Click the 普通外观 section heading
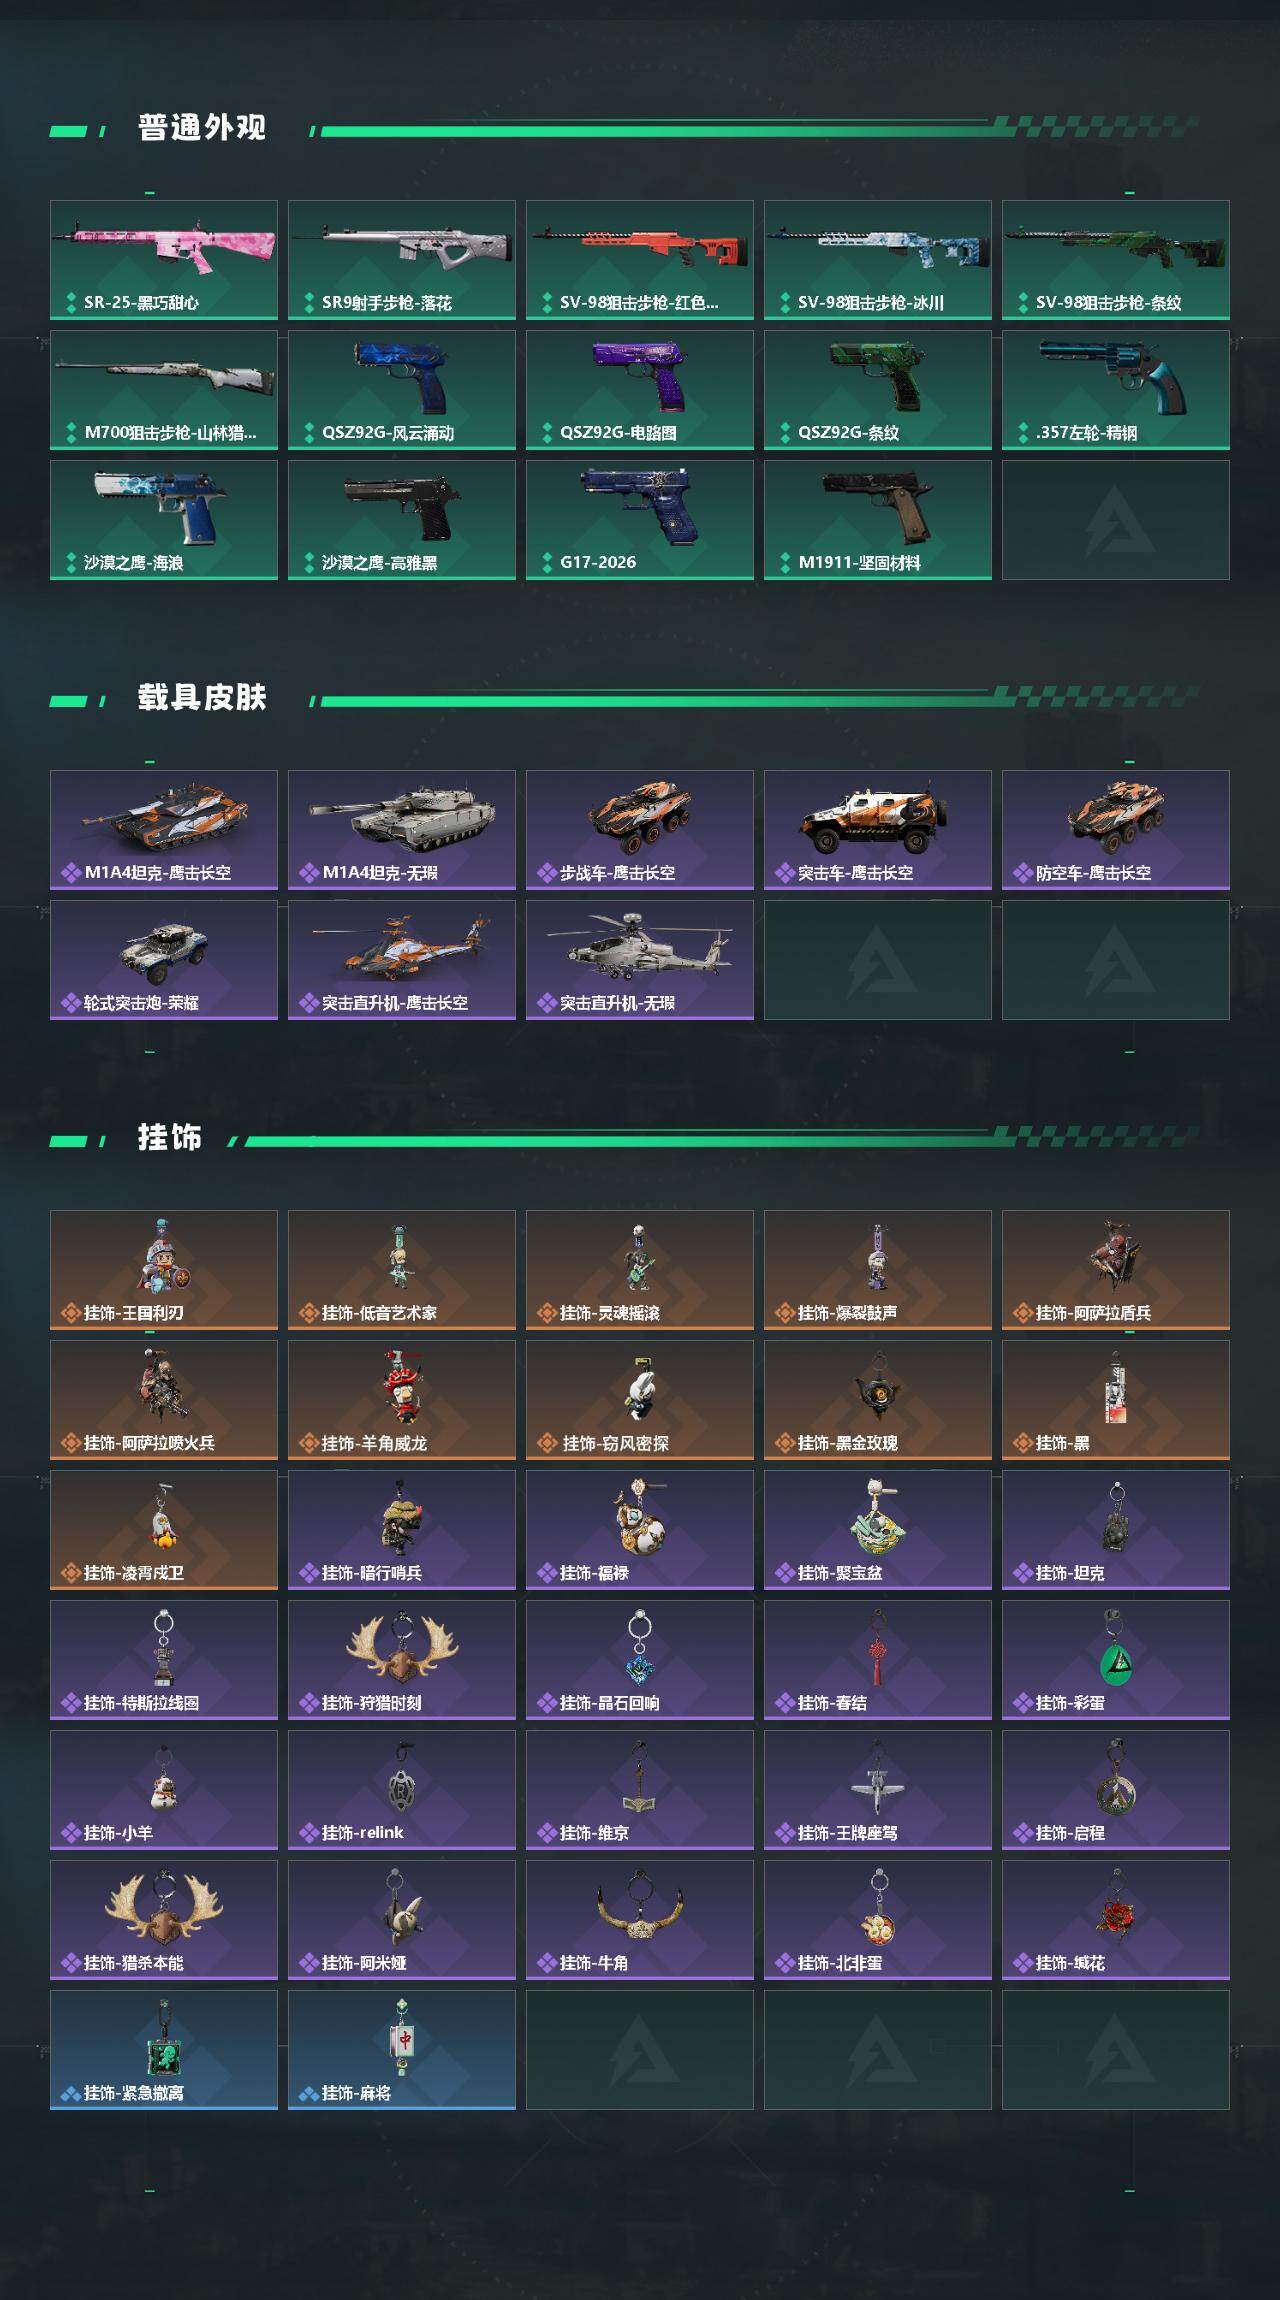Image resolution: width=1280 pixels, height=2300 pixels. 202,128
